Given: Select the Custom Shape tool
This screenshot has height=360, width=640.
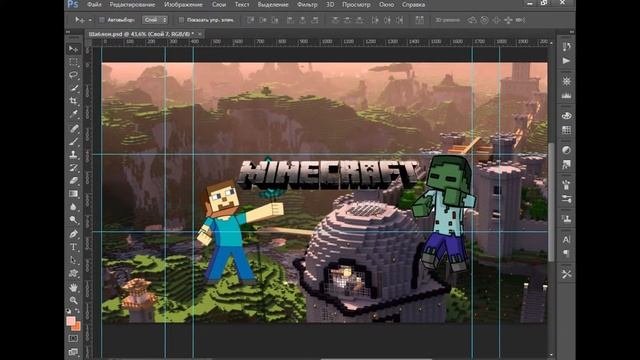Looking at the screenshot, I should pyautogui.click(x=73, y=273).
